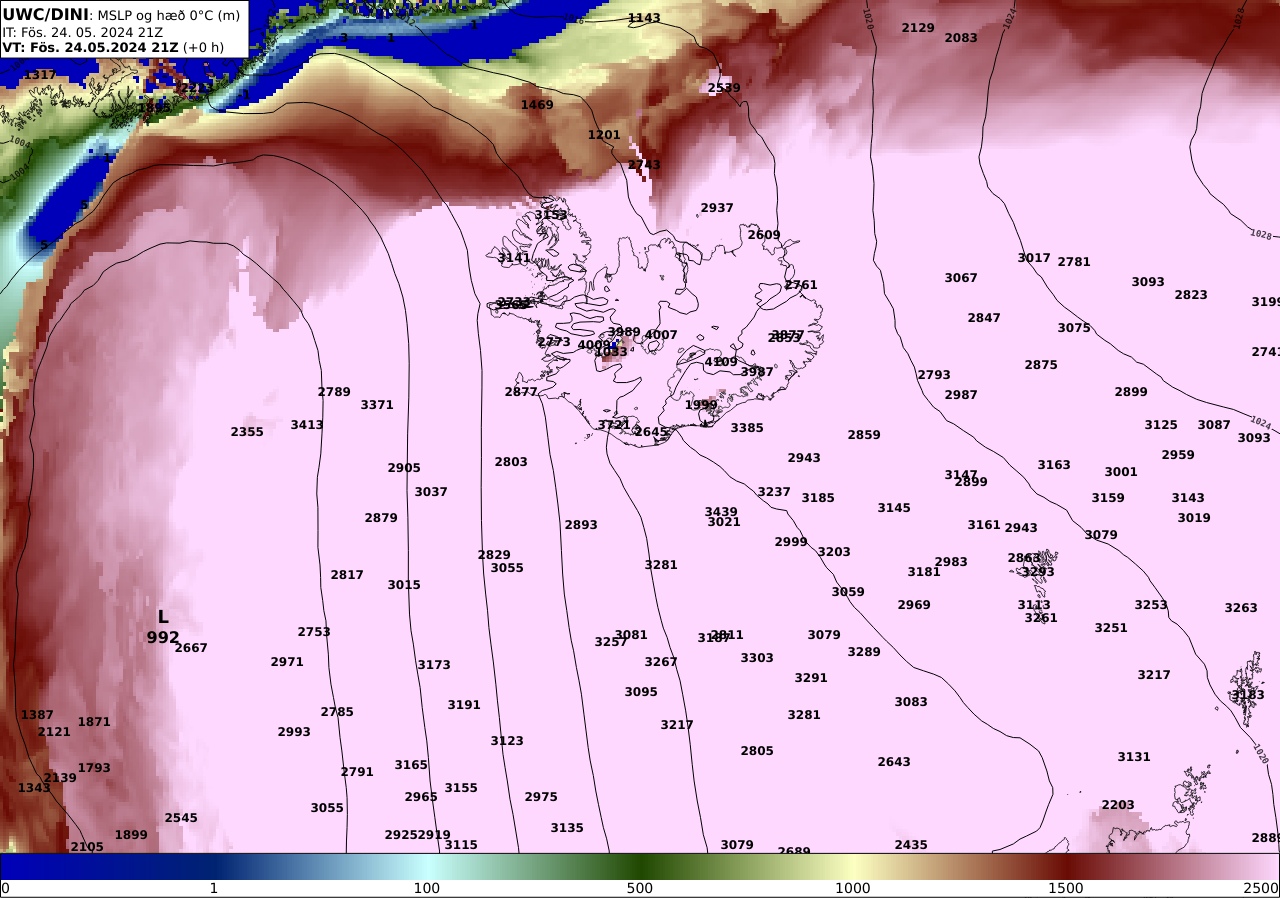Viewport: 1280px width, 898px height.
Task: Click the height value 2875
Action: click(x=1041, y=365)
